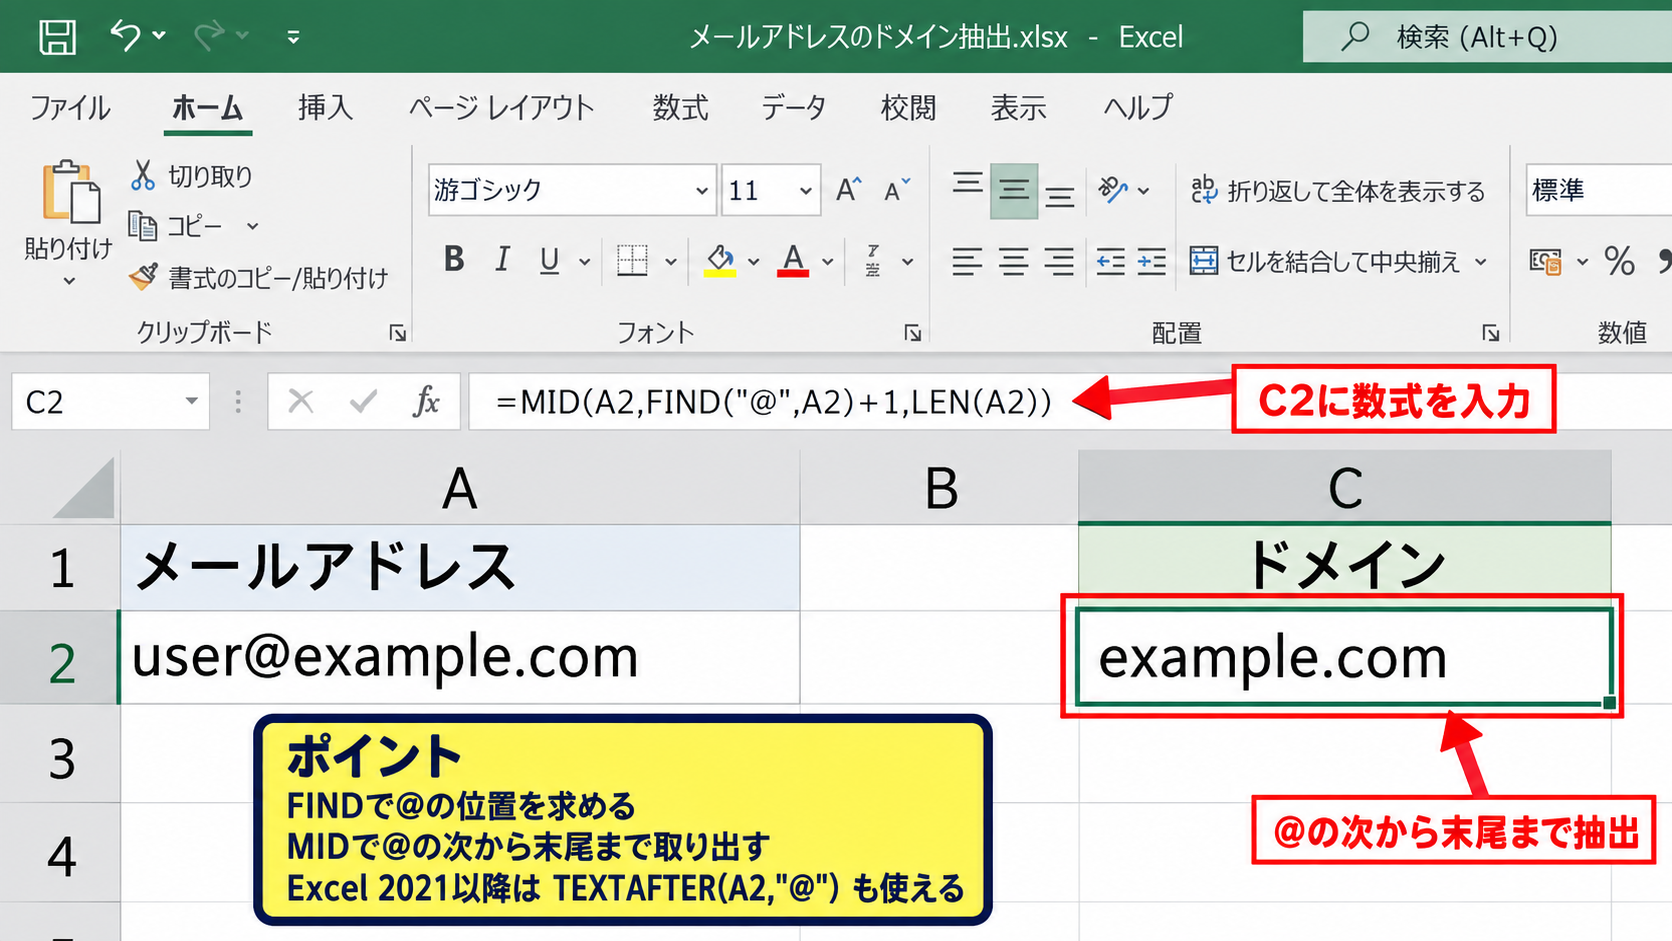Decrease font size with smaller A icon
Image resolution: width=1672 pixels, height=941 pixels.
pos(897,190)
